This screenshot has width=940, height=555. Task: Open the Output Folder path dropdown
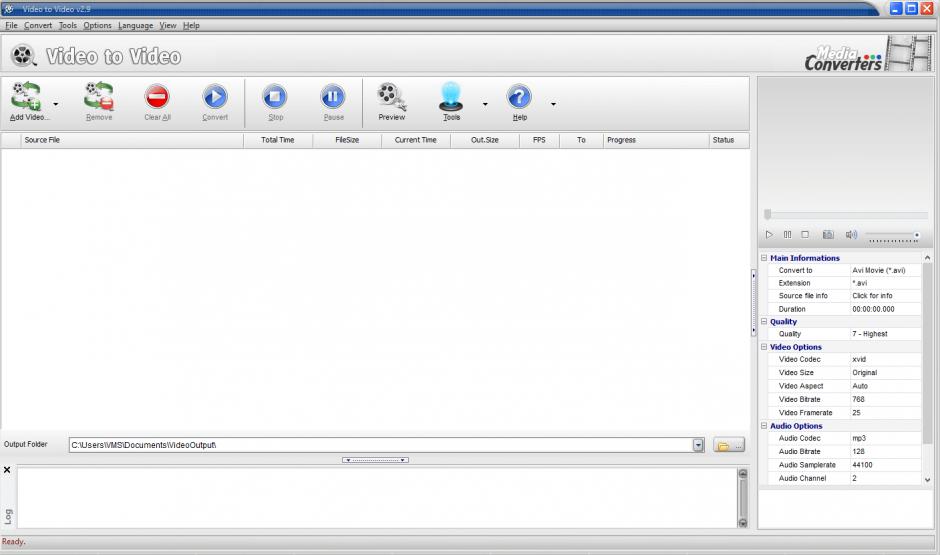point(698,445)
